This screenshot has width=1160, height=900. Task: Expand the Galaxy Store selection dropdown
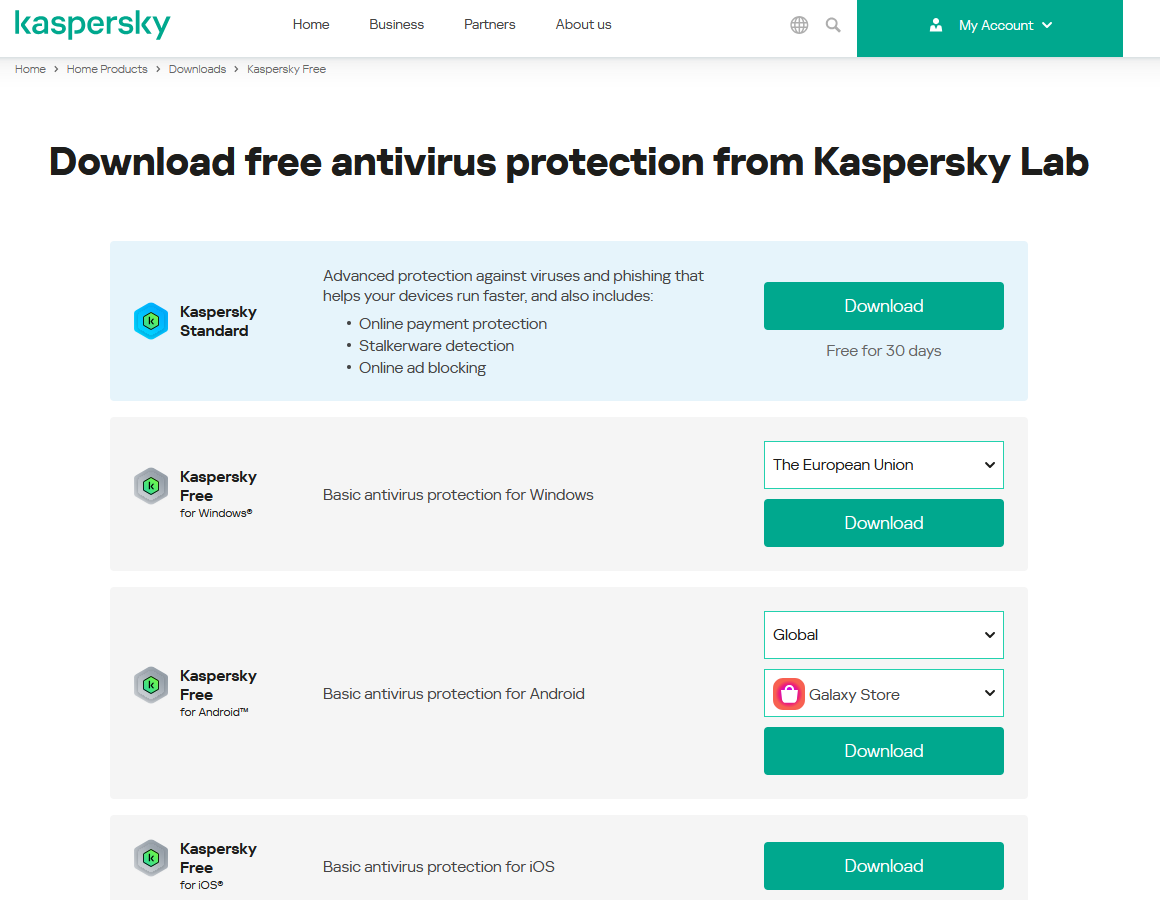pos(883,693)
